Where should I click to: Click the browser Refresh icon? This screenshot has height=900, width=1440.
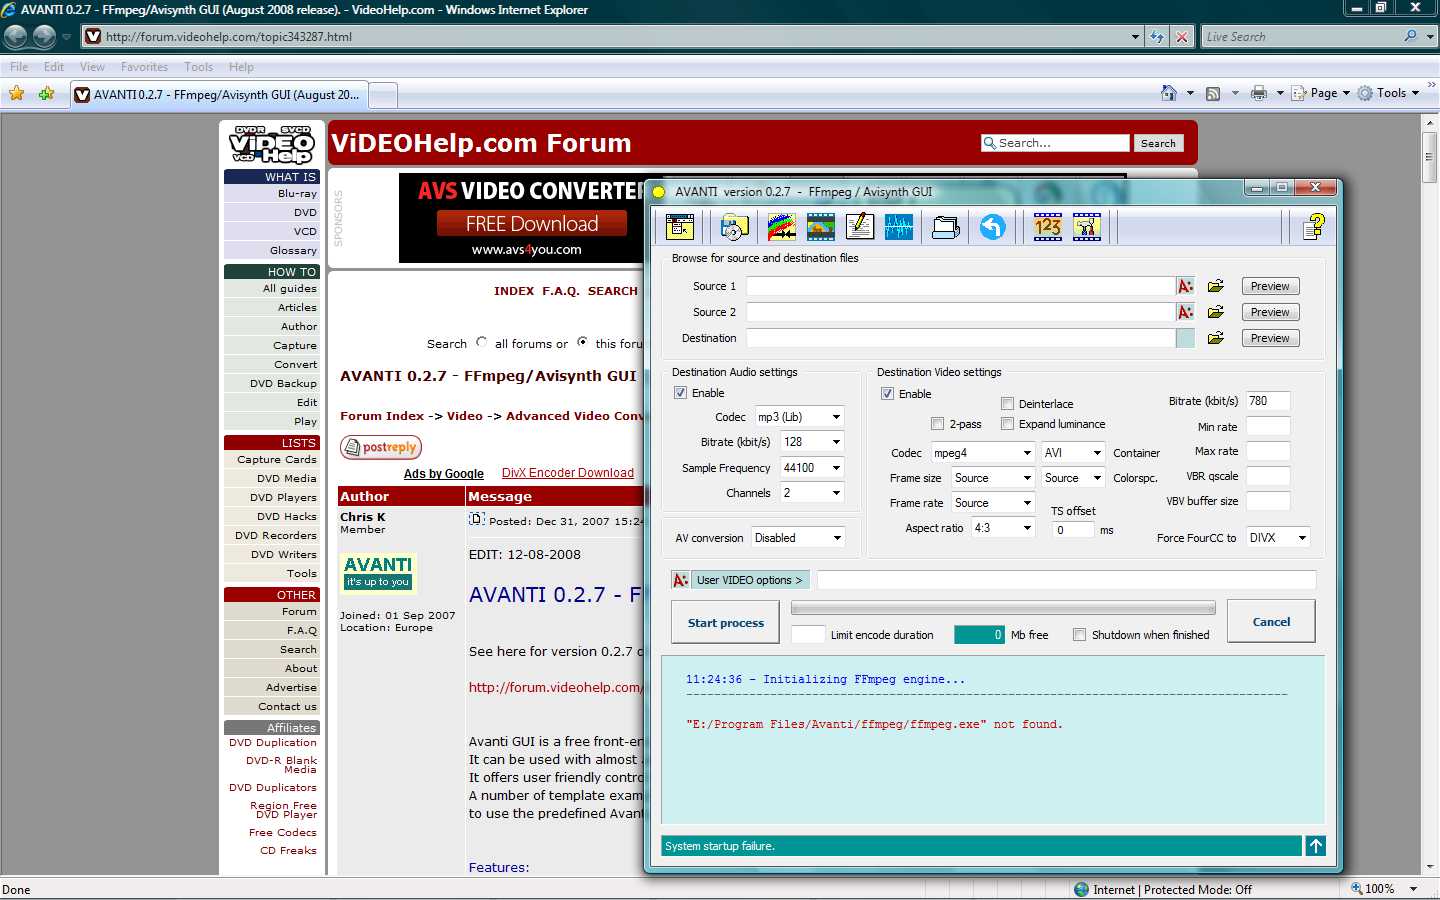pyautogui.click(x=1157, y=37)
